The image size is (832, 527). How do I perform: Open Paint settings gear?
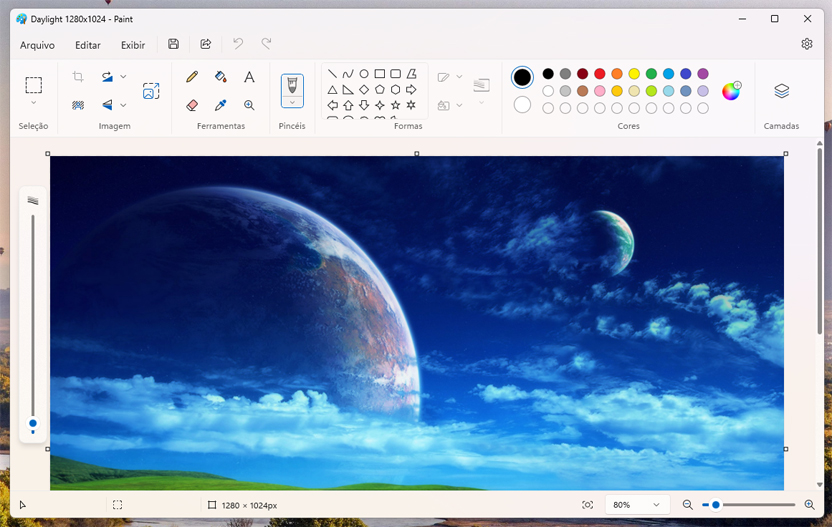(x=807, y=44)
